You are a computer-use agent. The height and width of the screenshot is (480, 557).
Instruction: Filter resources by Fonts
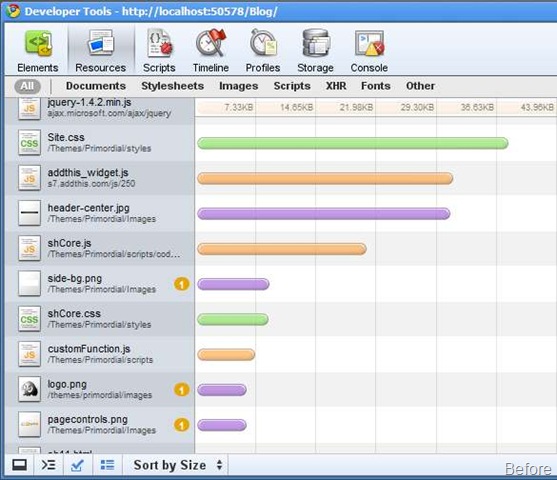click(375, 86)
